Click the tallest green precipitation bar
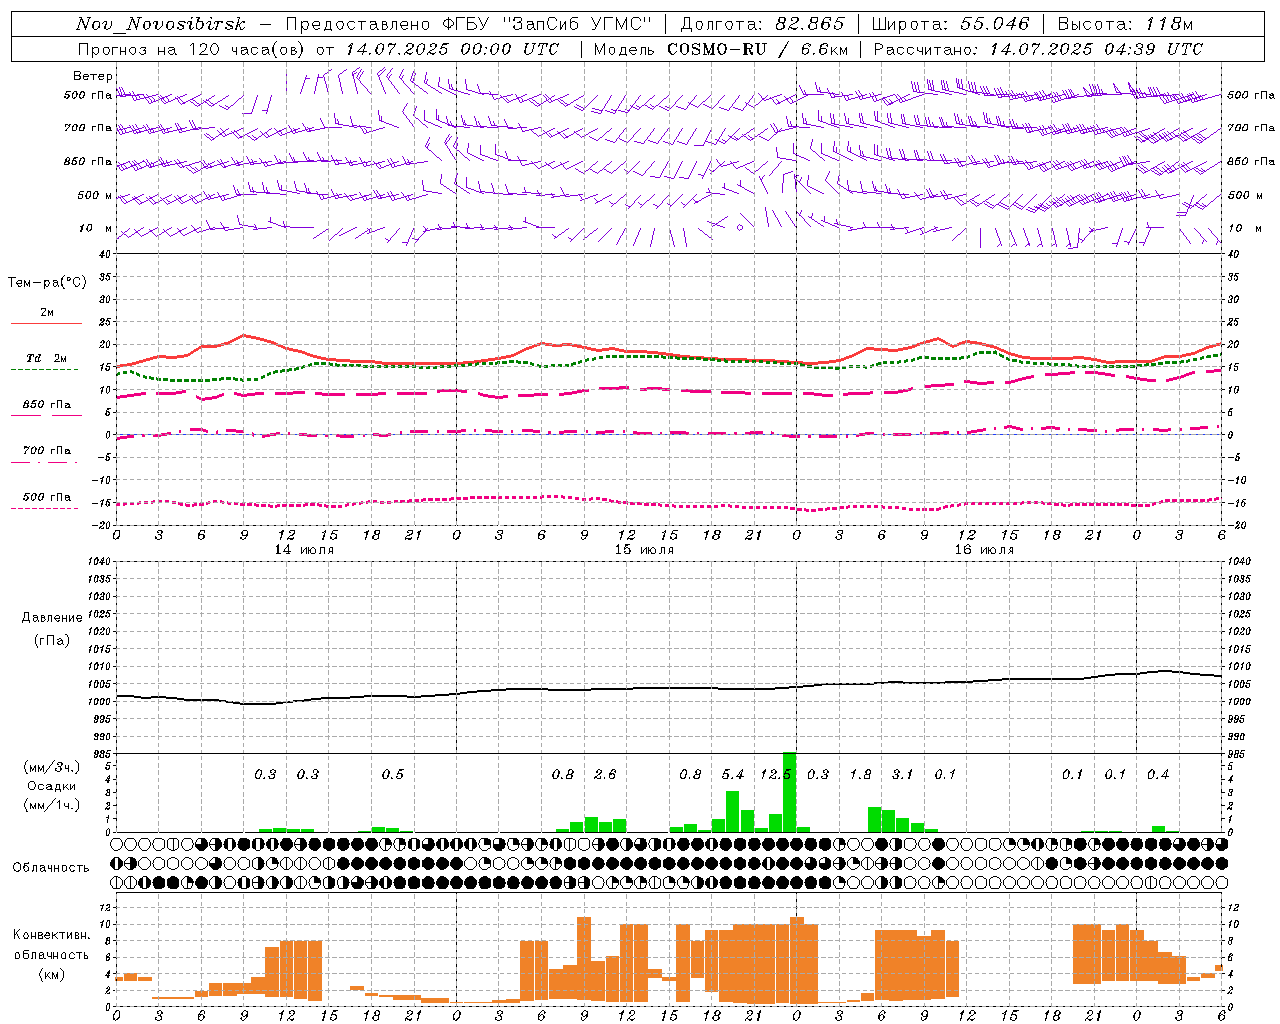The height and width of the screenshot is (1024, 1280). (x=789, y=792)
